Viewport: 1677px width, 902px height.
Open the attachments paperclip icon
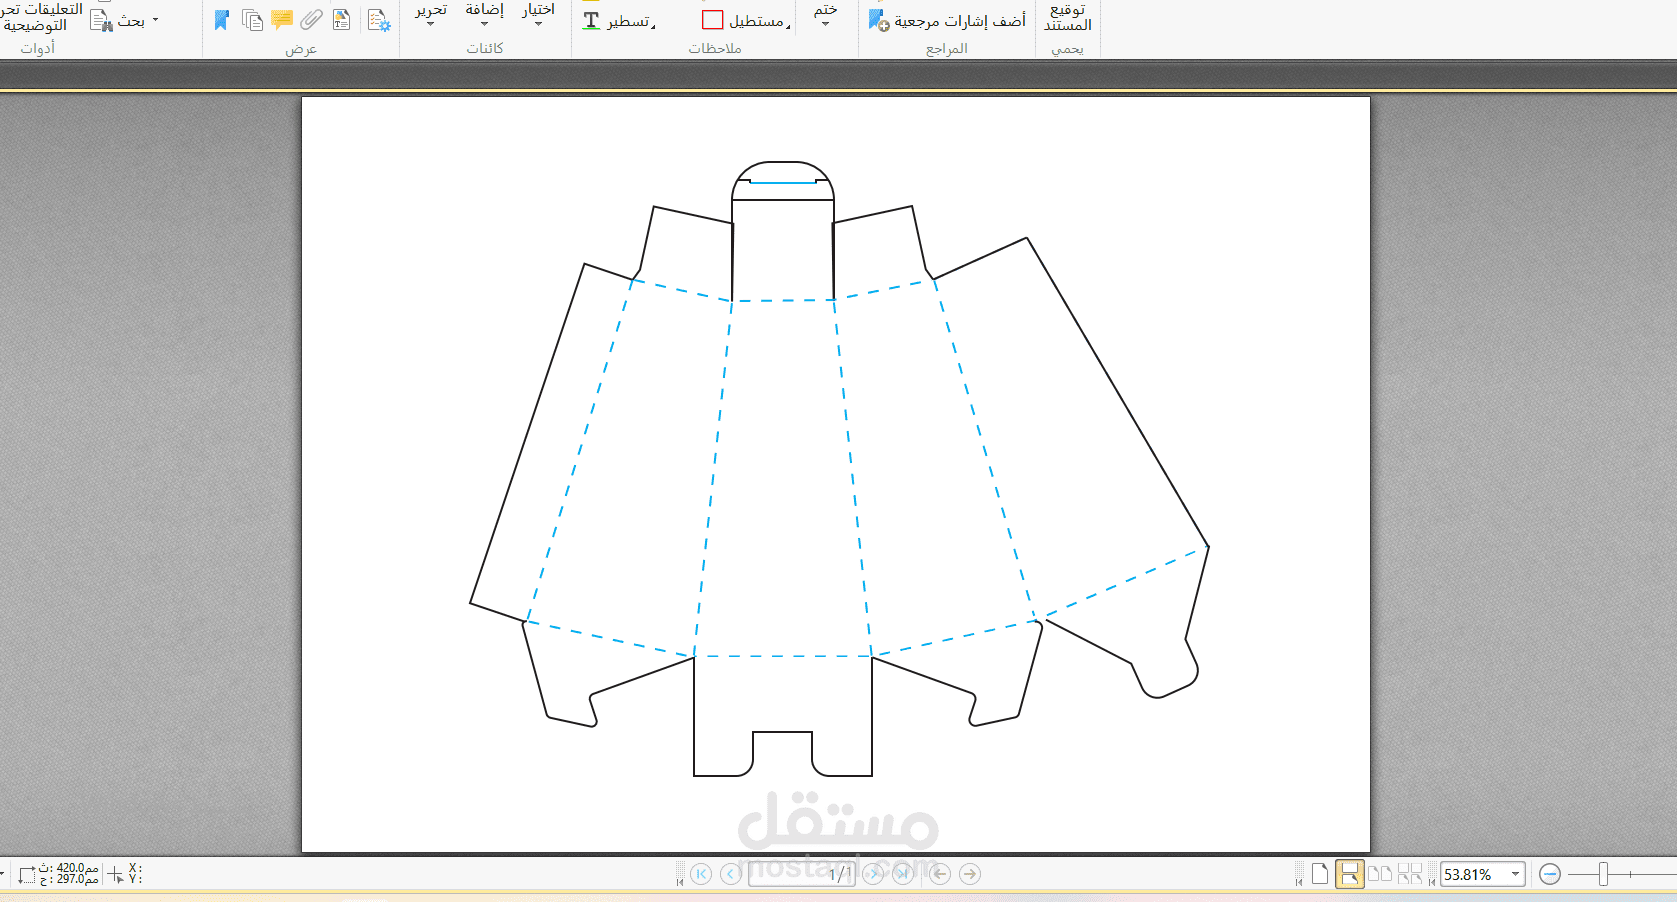tap(312, 20)
